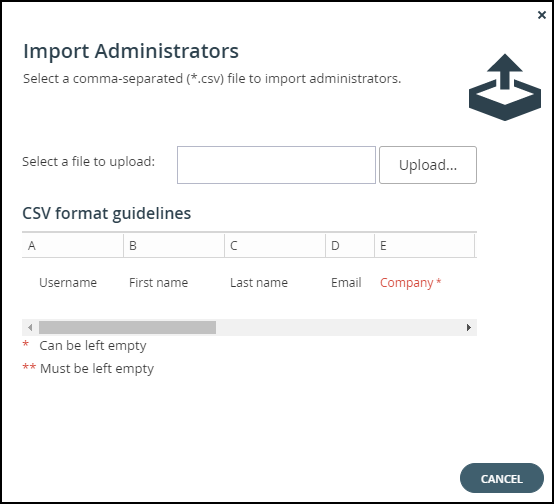554x504 pixels.
Task: Click the scrollbar's left arrow
Action: [30, 327]
